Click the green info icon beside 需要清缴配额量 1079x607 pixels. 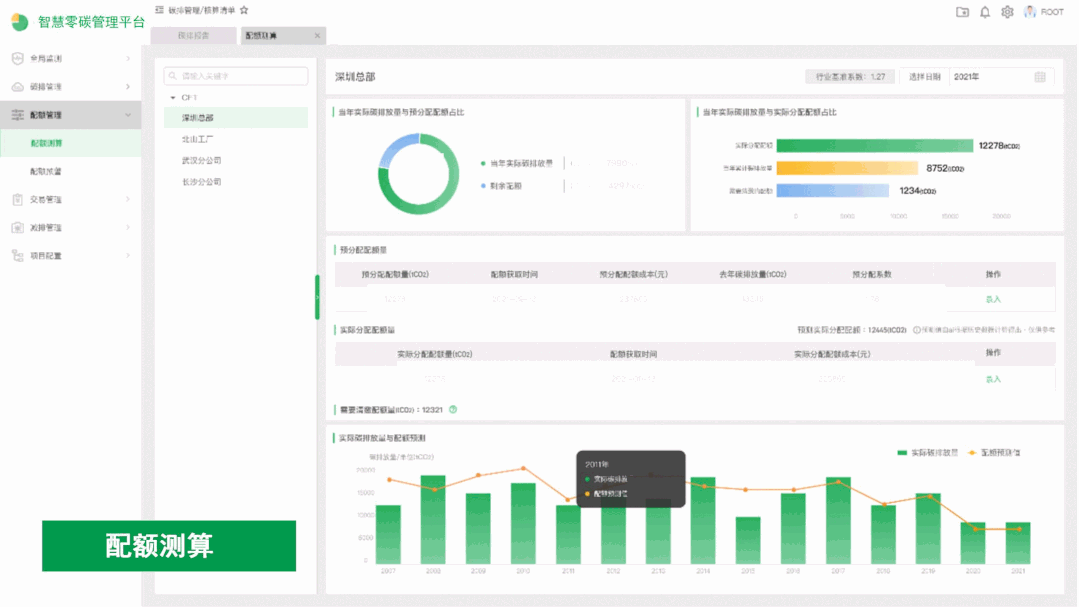(453, 409)
